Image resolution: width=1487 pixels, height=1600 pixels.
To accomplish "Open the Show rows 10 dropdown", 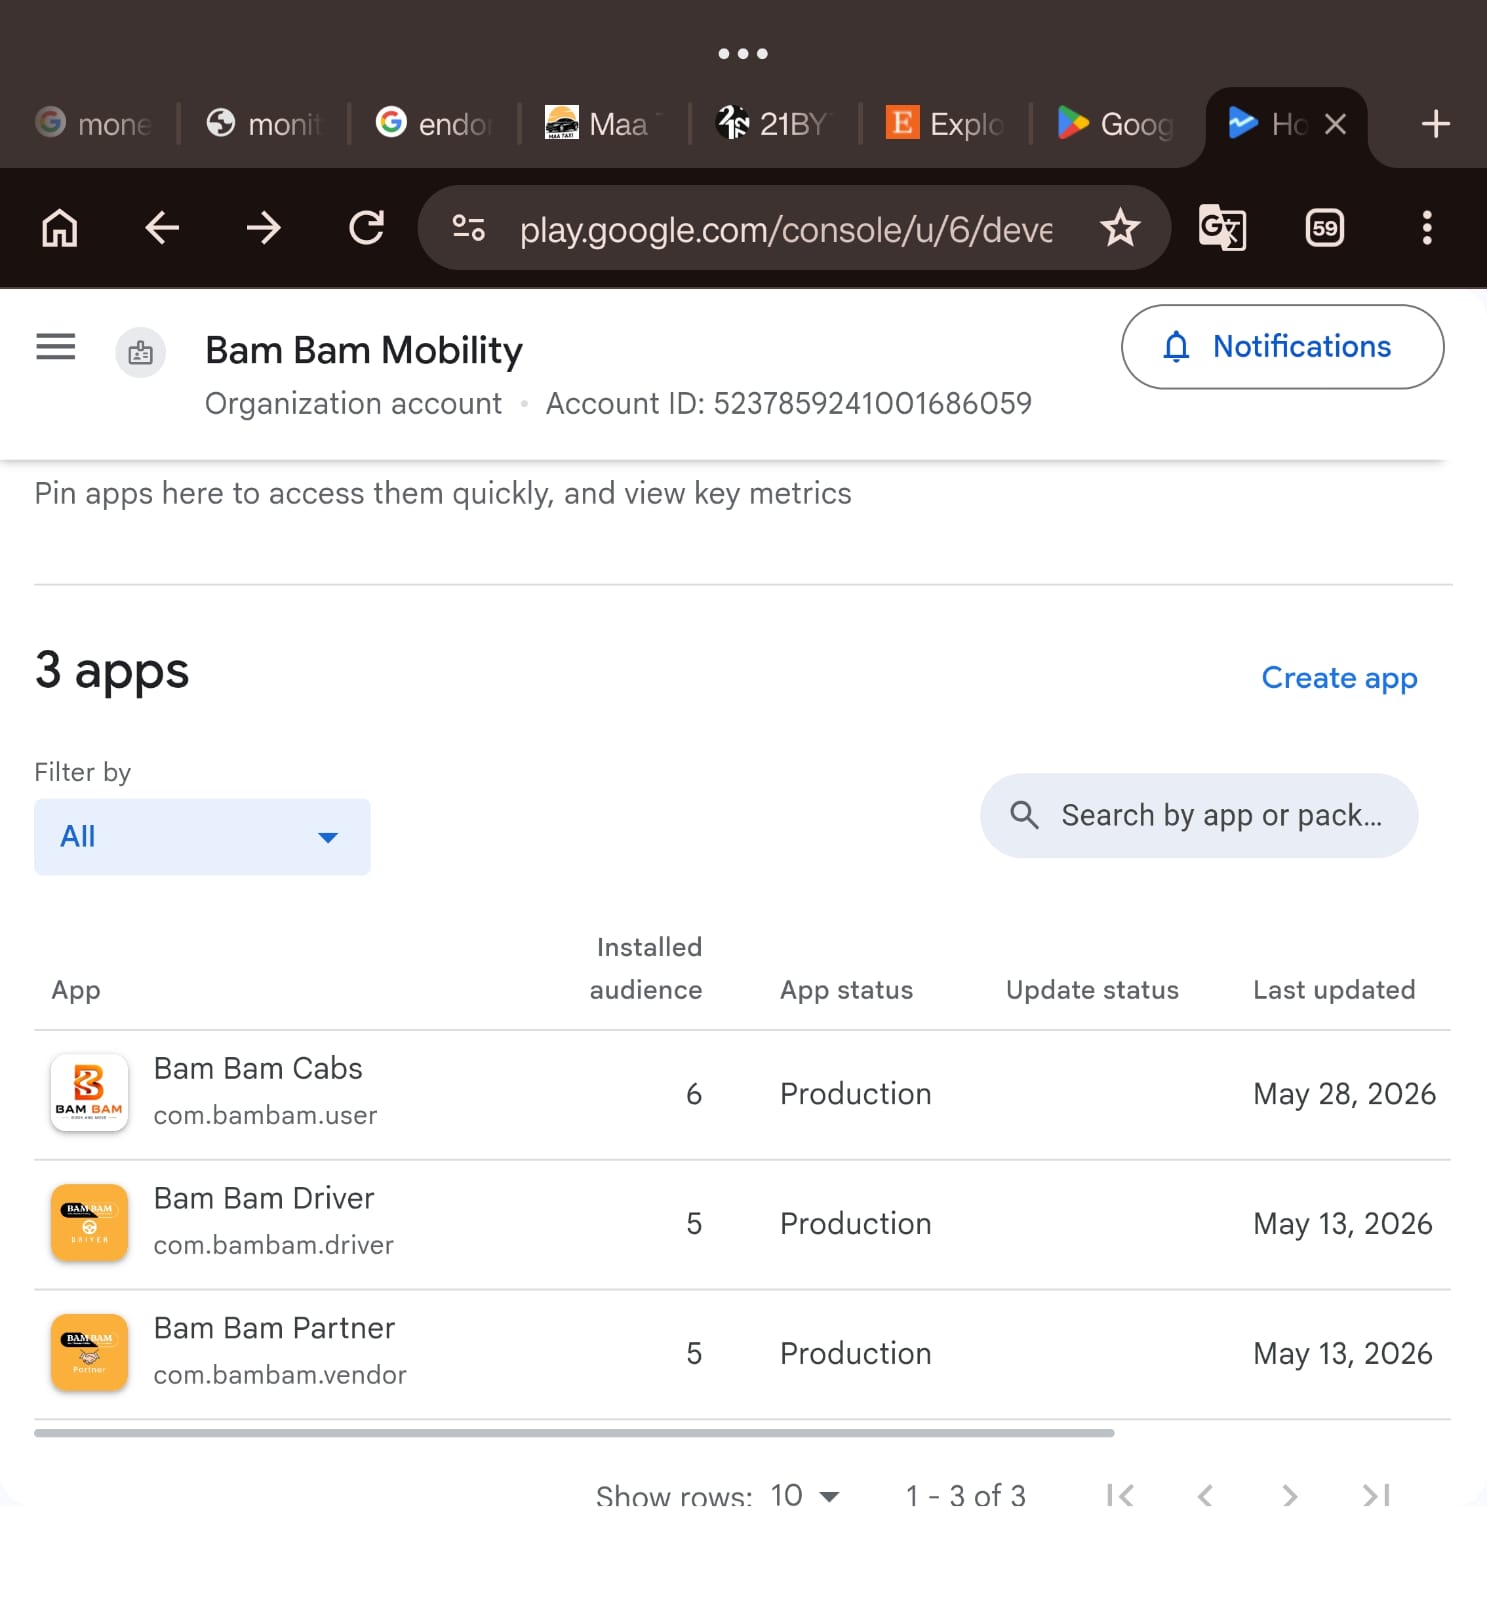I will click(805, 1496).
